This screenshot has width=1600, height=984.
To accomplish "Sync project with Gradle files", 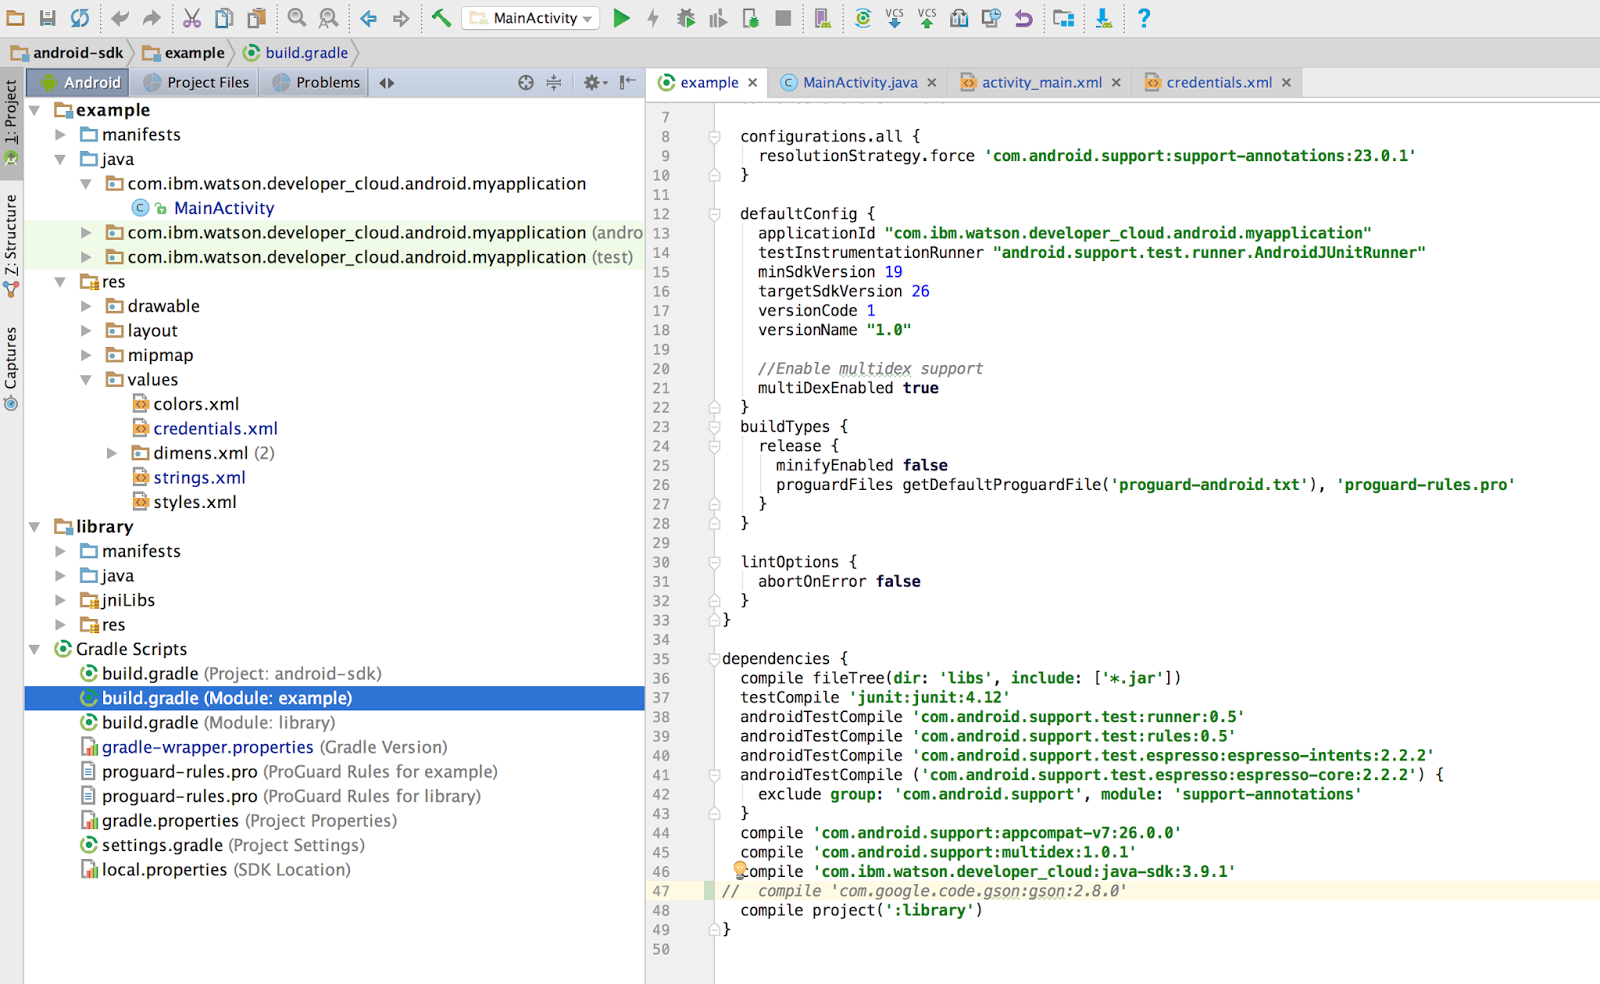I will (863, 18).
